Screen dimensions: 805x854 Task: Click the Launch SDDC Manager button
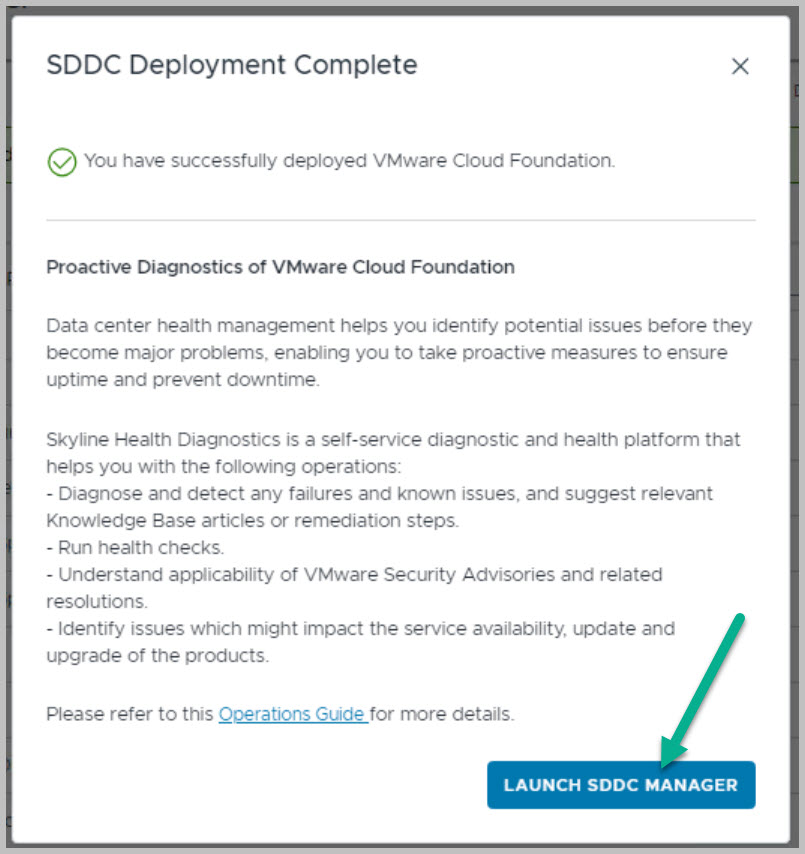click(620, 785)
